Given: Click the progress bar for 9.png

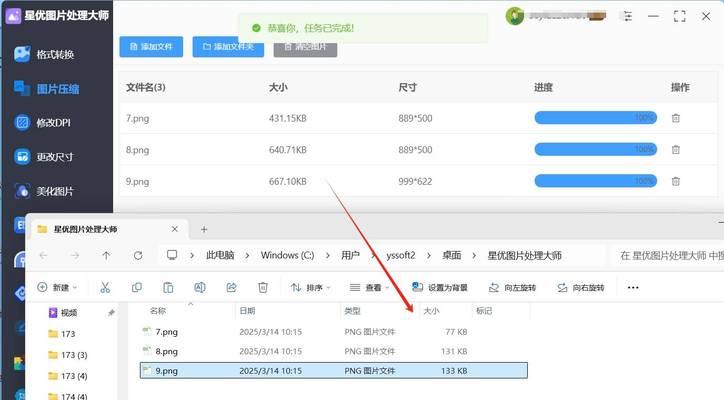Looking at the screenshot, I should pyautogui.click(x=596, y=181).
